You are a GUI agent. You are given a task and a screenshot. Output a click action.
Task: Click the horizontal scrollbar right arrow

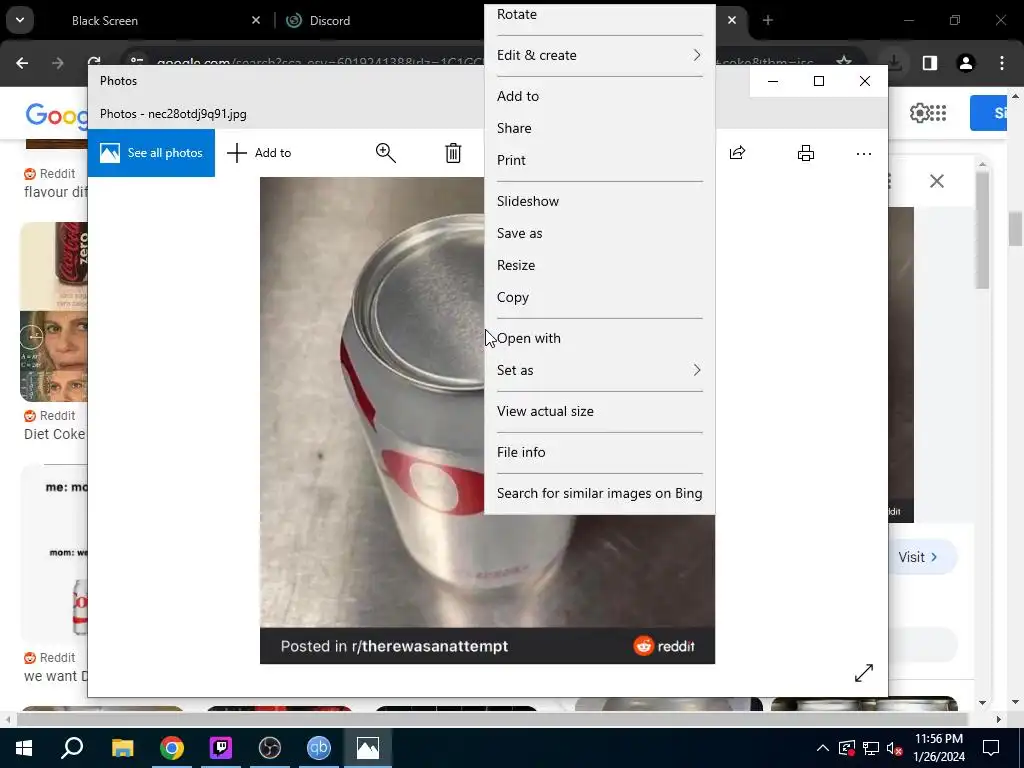coord(998,720)
